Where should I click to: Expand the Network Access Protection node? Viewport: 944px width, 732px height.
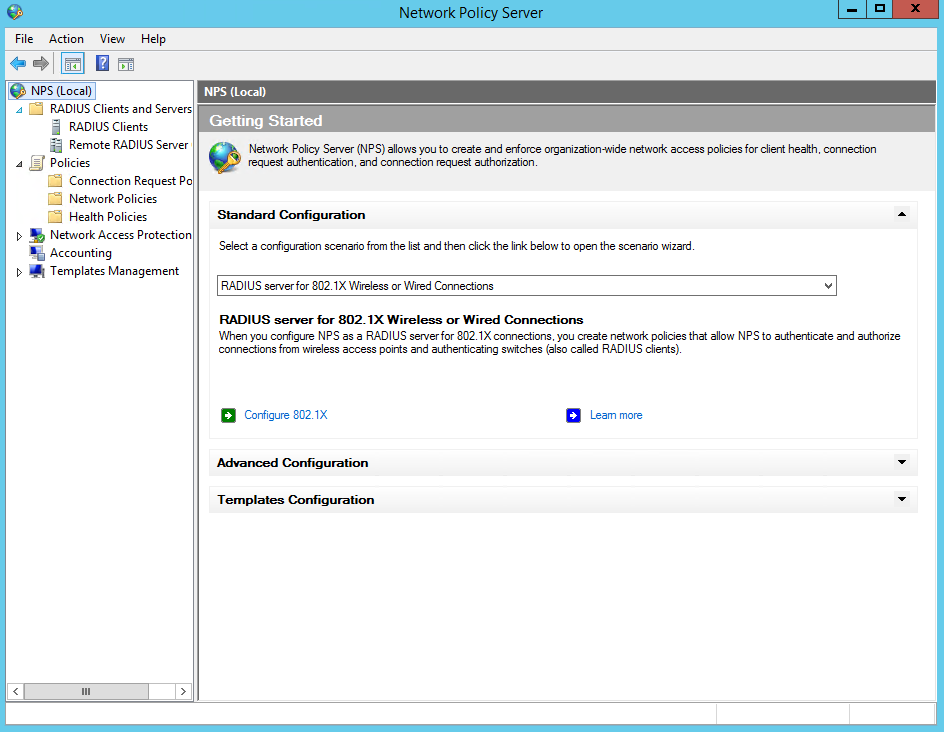19,236
